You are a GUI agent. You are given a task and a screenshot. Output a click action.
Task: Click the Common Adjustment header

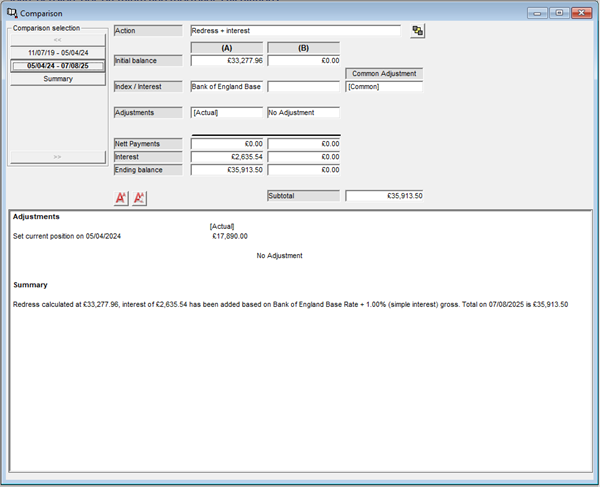[384, 73]
